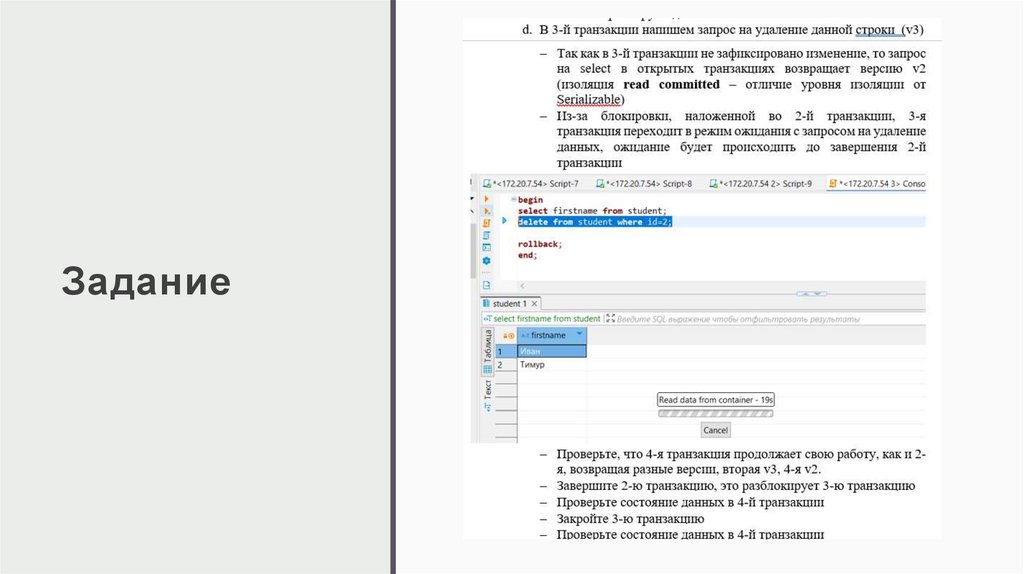Open the SQL terminal panel icon
Image resolution: width=1024 pixels, height=574 pixels.
[487, 247]
